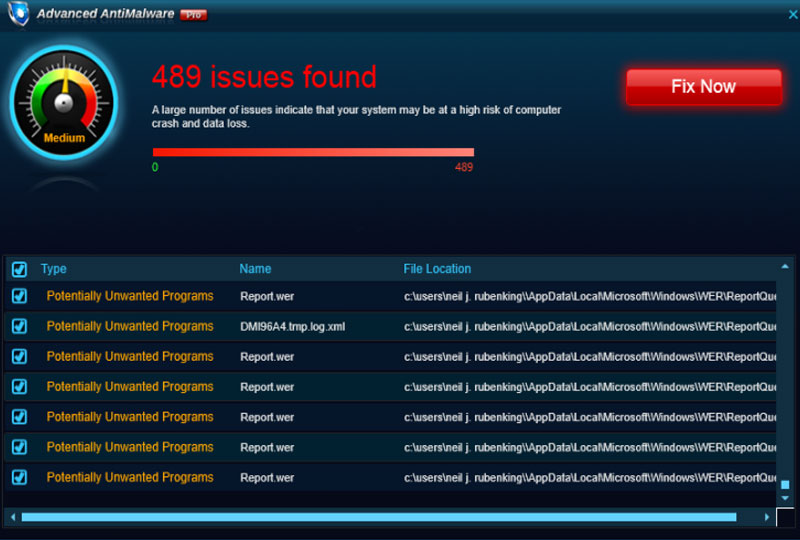Click the vertical scrollbar thumb
Image resolution: width=800 pixels, height=540 pixels.
point(785,484)
